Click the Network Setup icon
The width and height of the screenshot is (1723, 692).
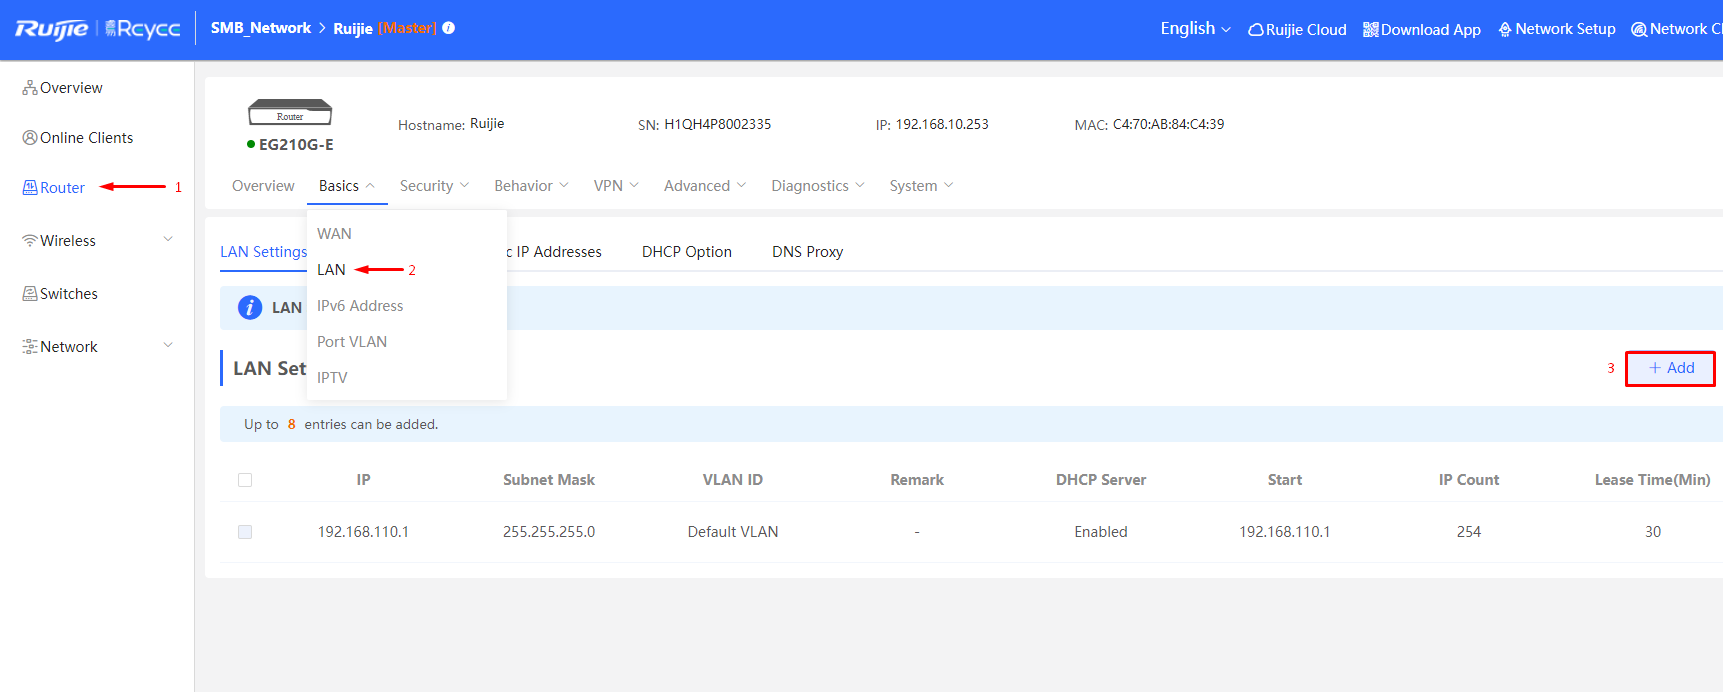pos(1505,29)
